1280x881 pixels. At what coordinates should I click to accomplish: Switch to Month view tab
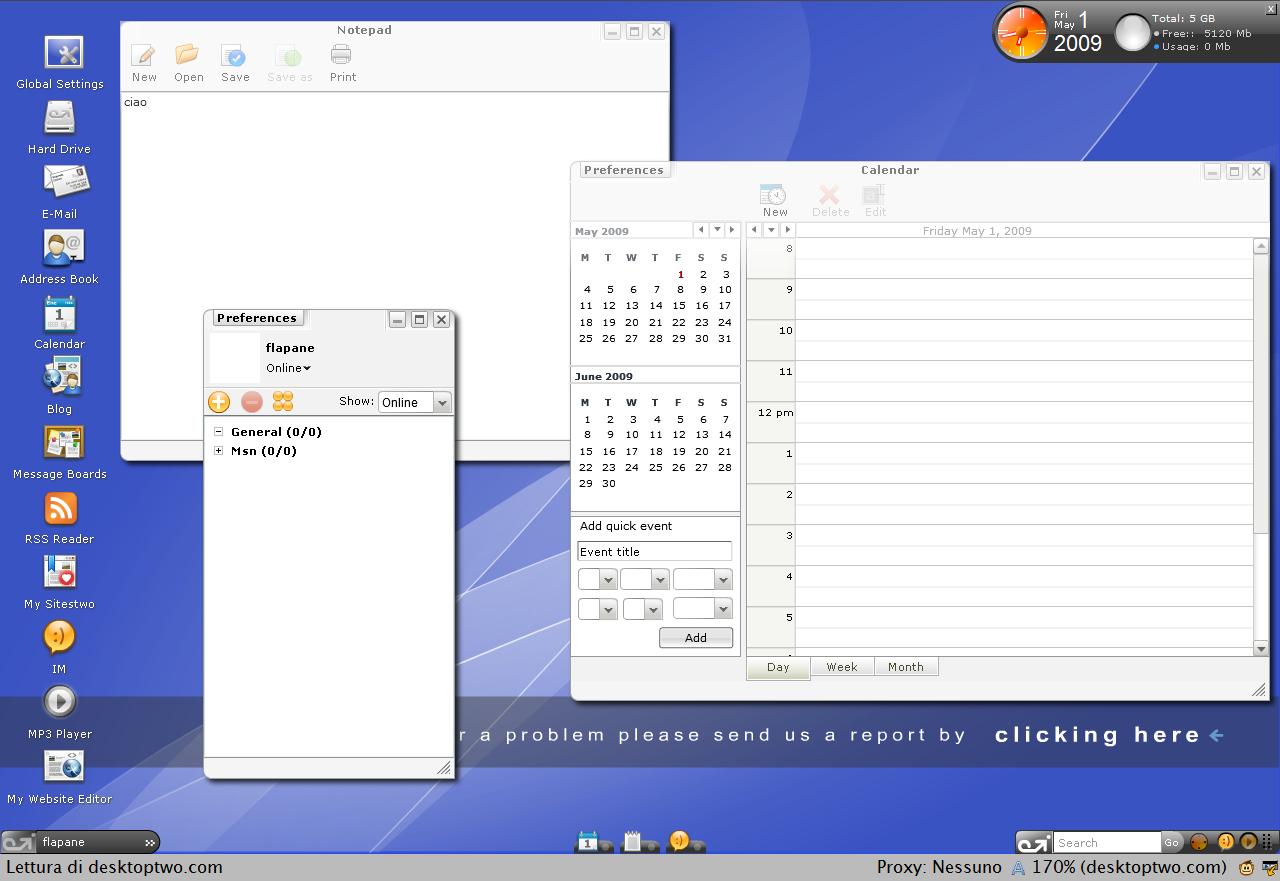[x=906, y=667]
